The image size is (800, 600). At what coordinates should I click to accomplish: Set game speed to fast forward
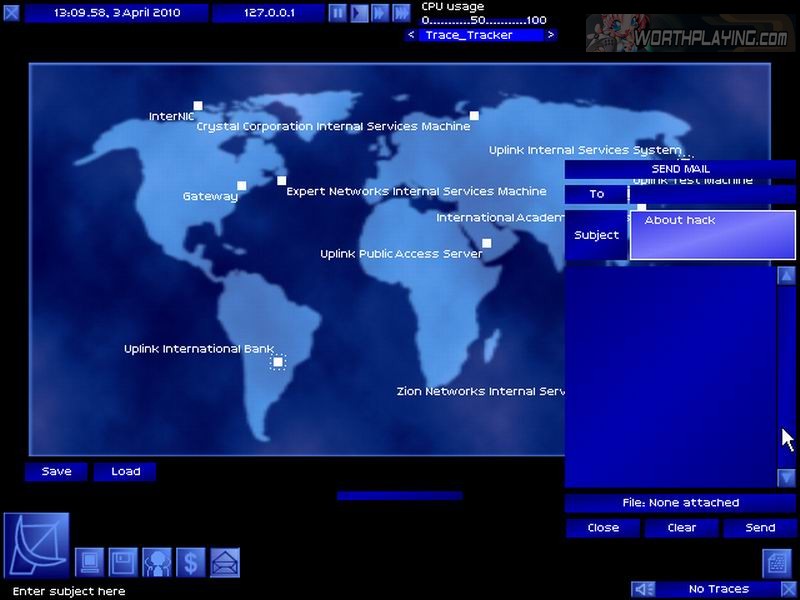click(x=380, y=13)
